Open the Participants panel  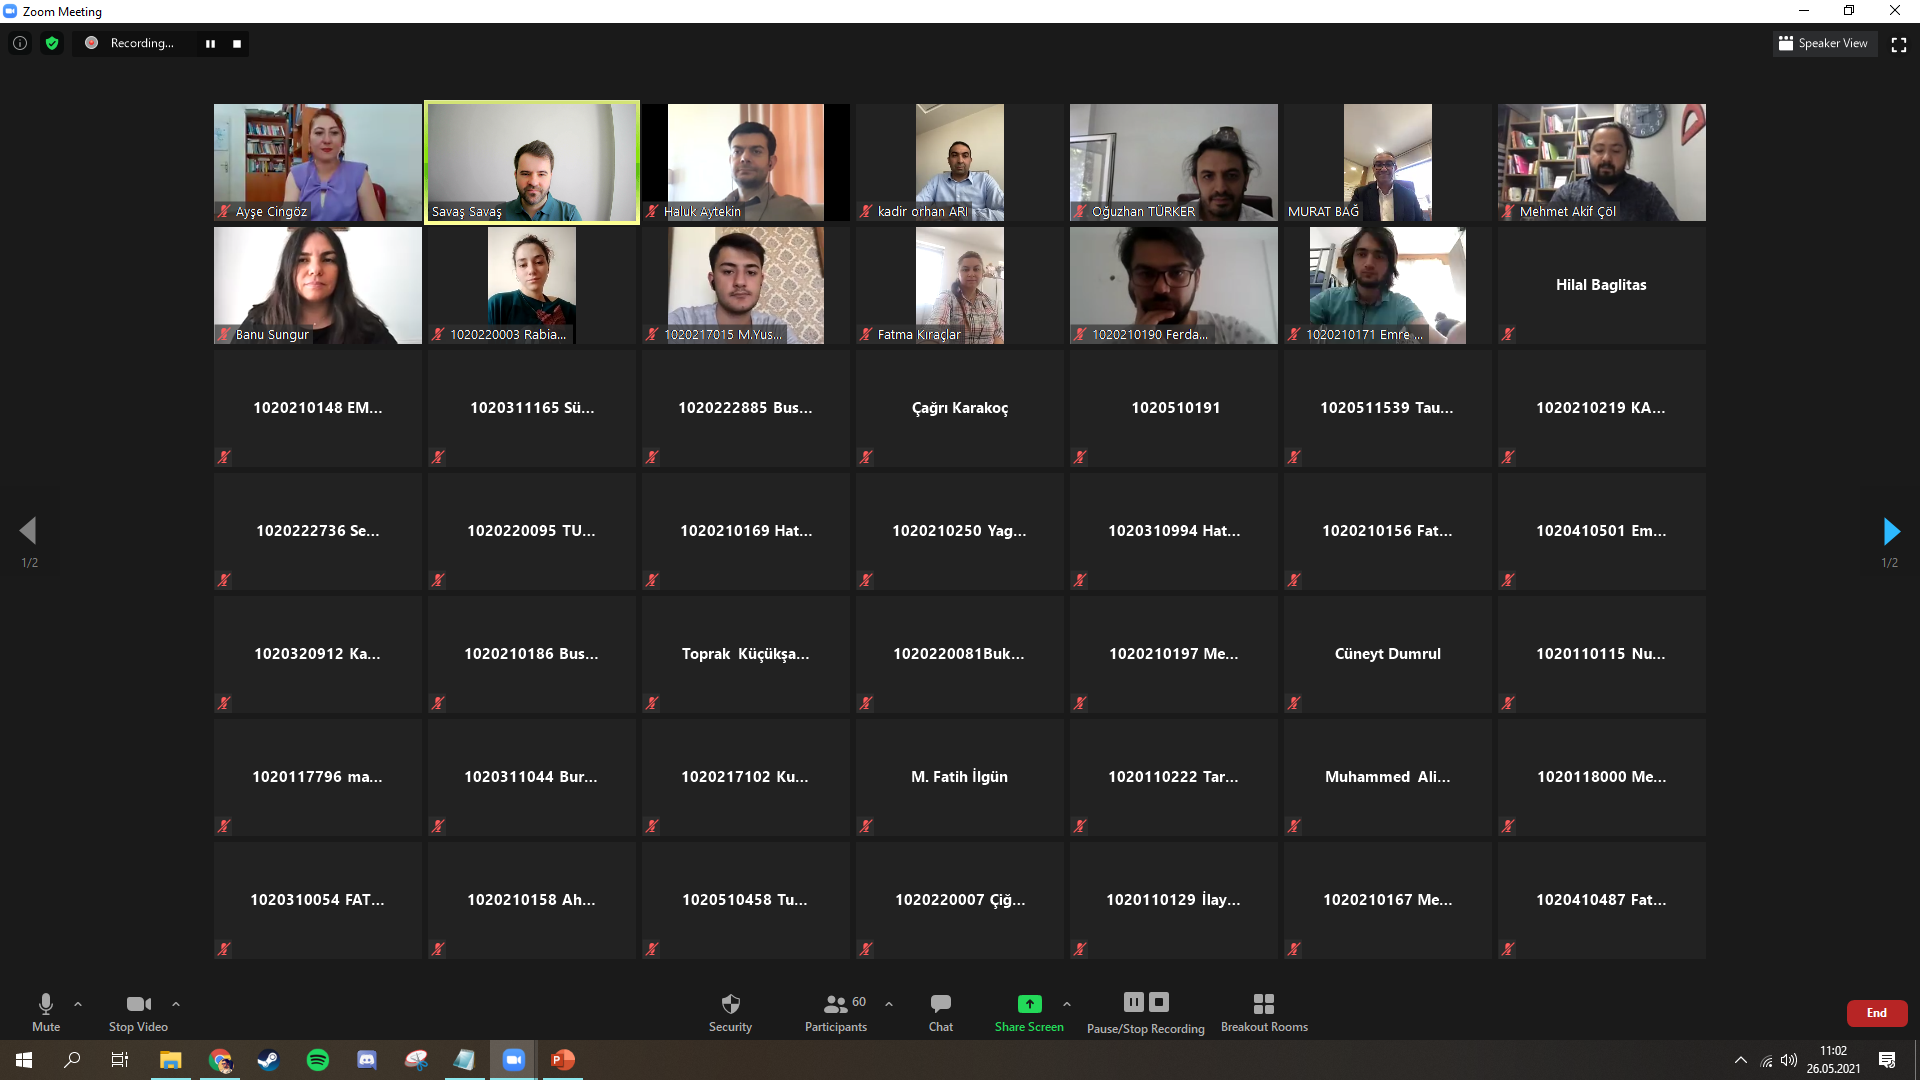pyautogui.click(x=837, y=1012)
